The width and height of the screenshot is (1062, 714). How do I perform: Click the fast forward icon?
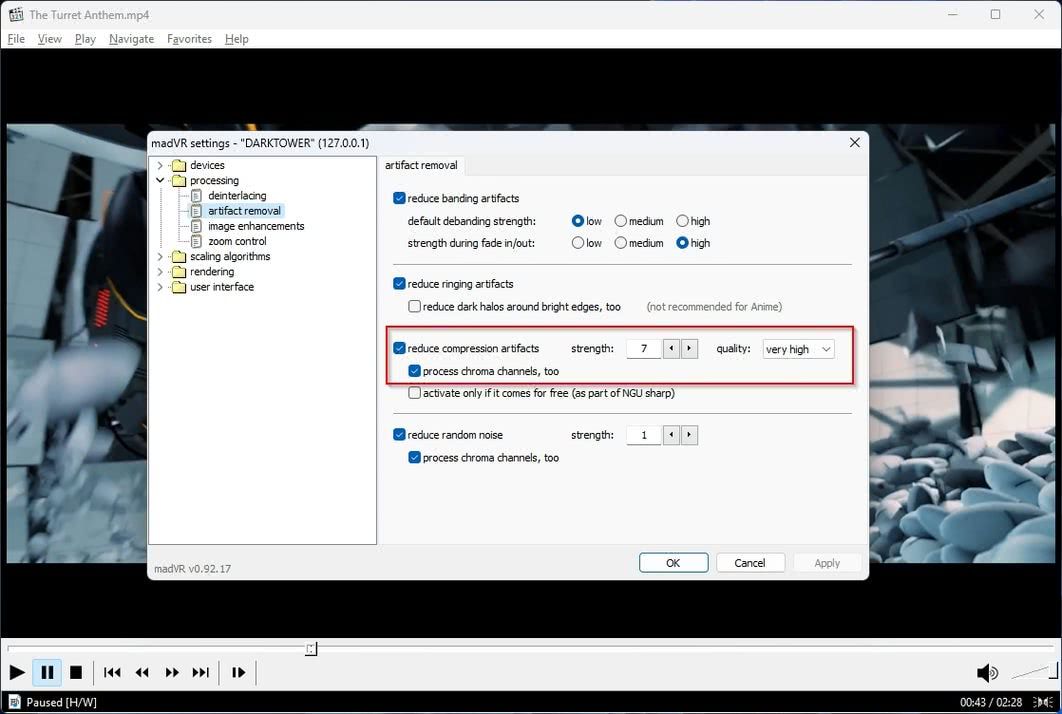pos(171,672)
